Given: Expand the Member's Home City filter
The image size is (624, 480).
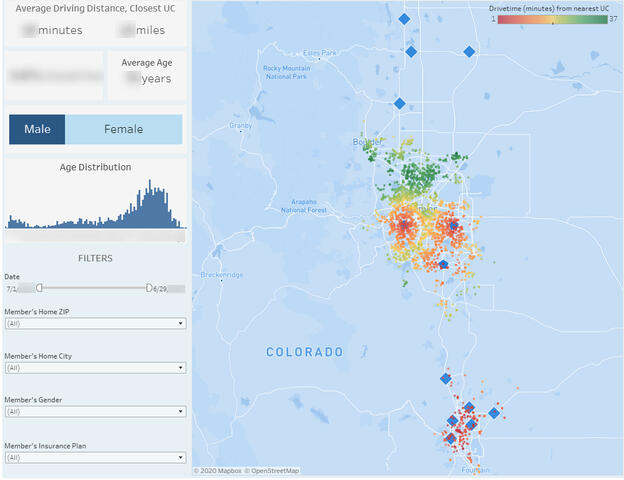Looking at the screenshot, I should coord(95,368).
